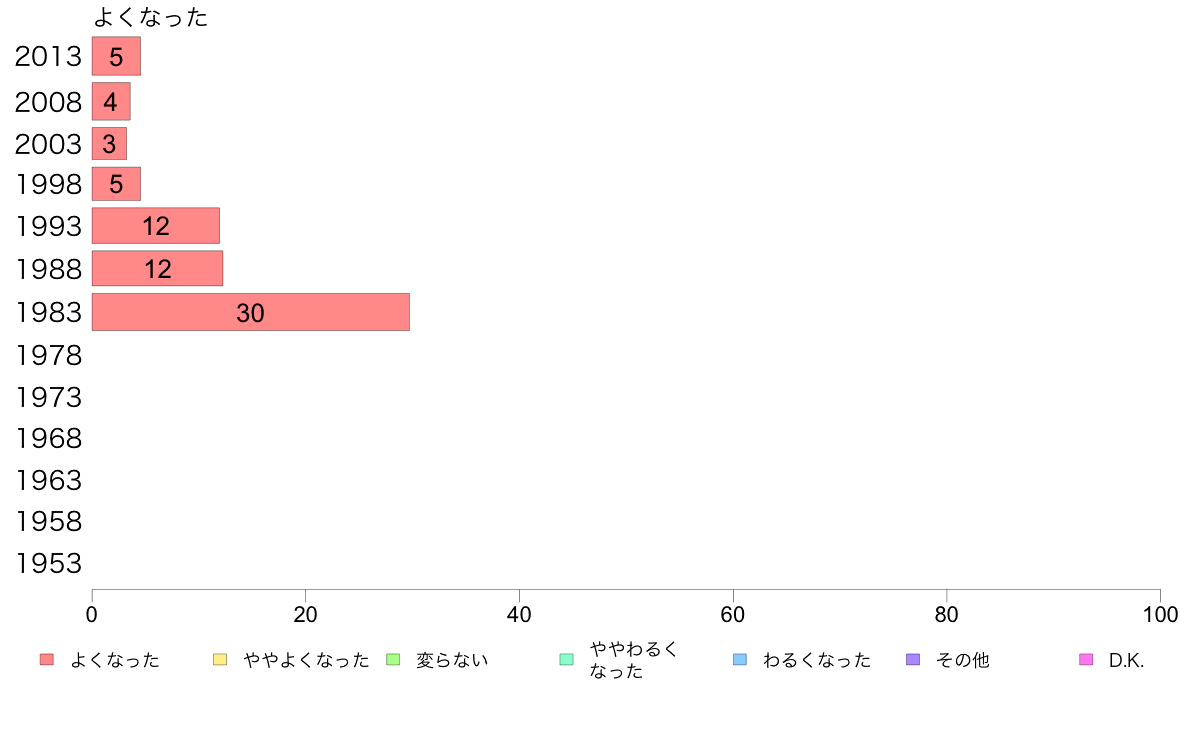Click the 100 tick on the axis

[x=1160, y=615]
